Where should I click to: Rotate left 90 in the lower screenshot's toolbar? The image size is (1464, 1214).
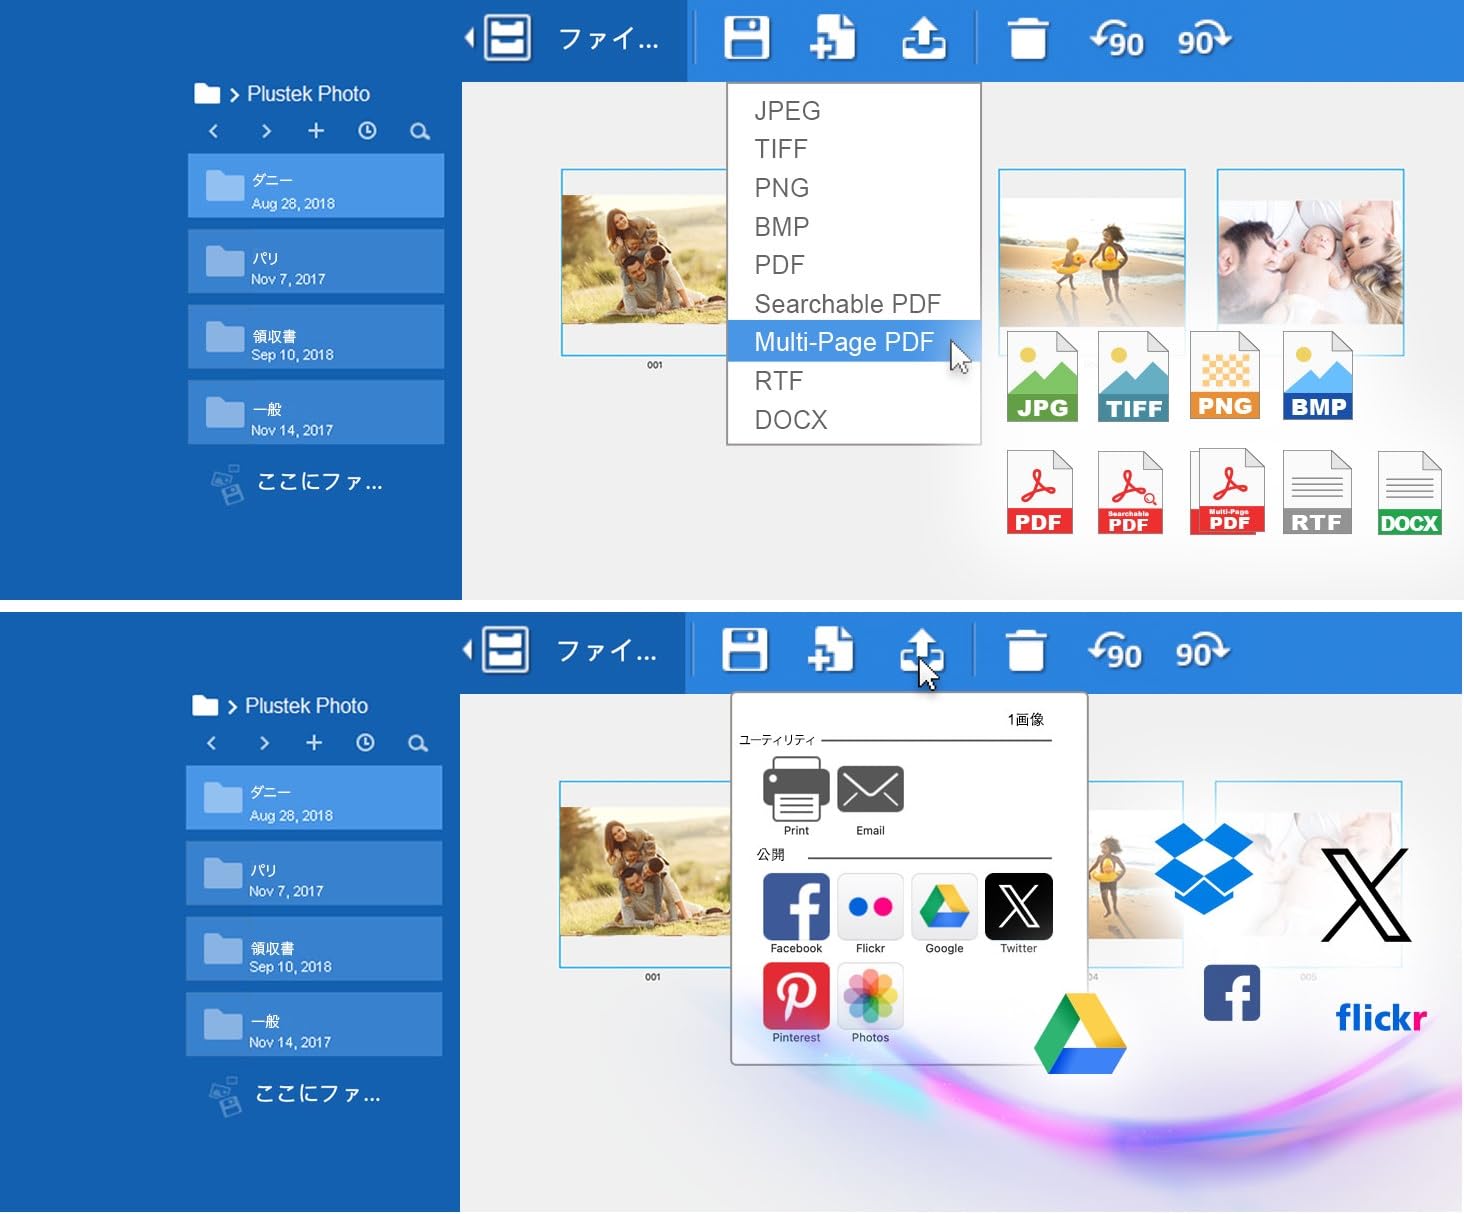click(x=1114, y=652)
